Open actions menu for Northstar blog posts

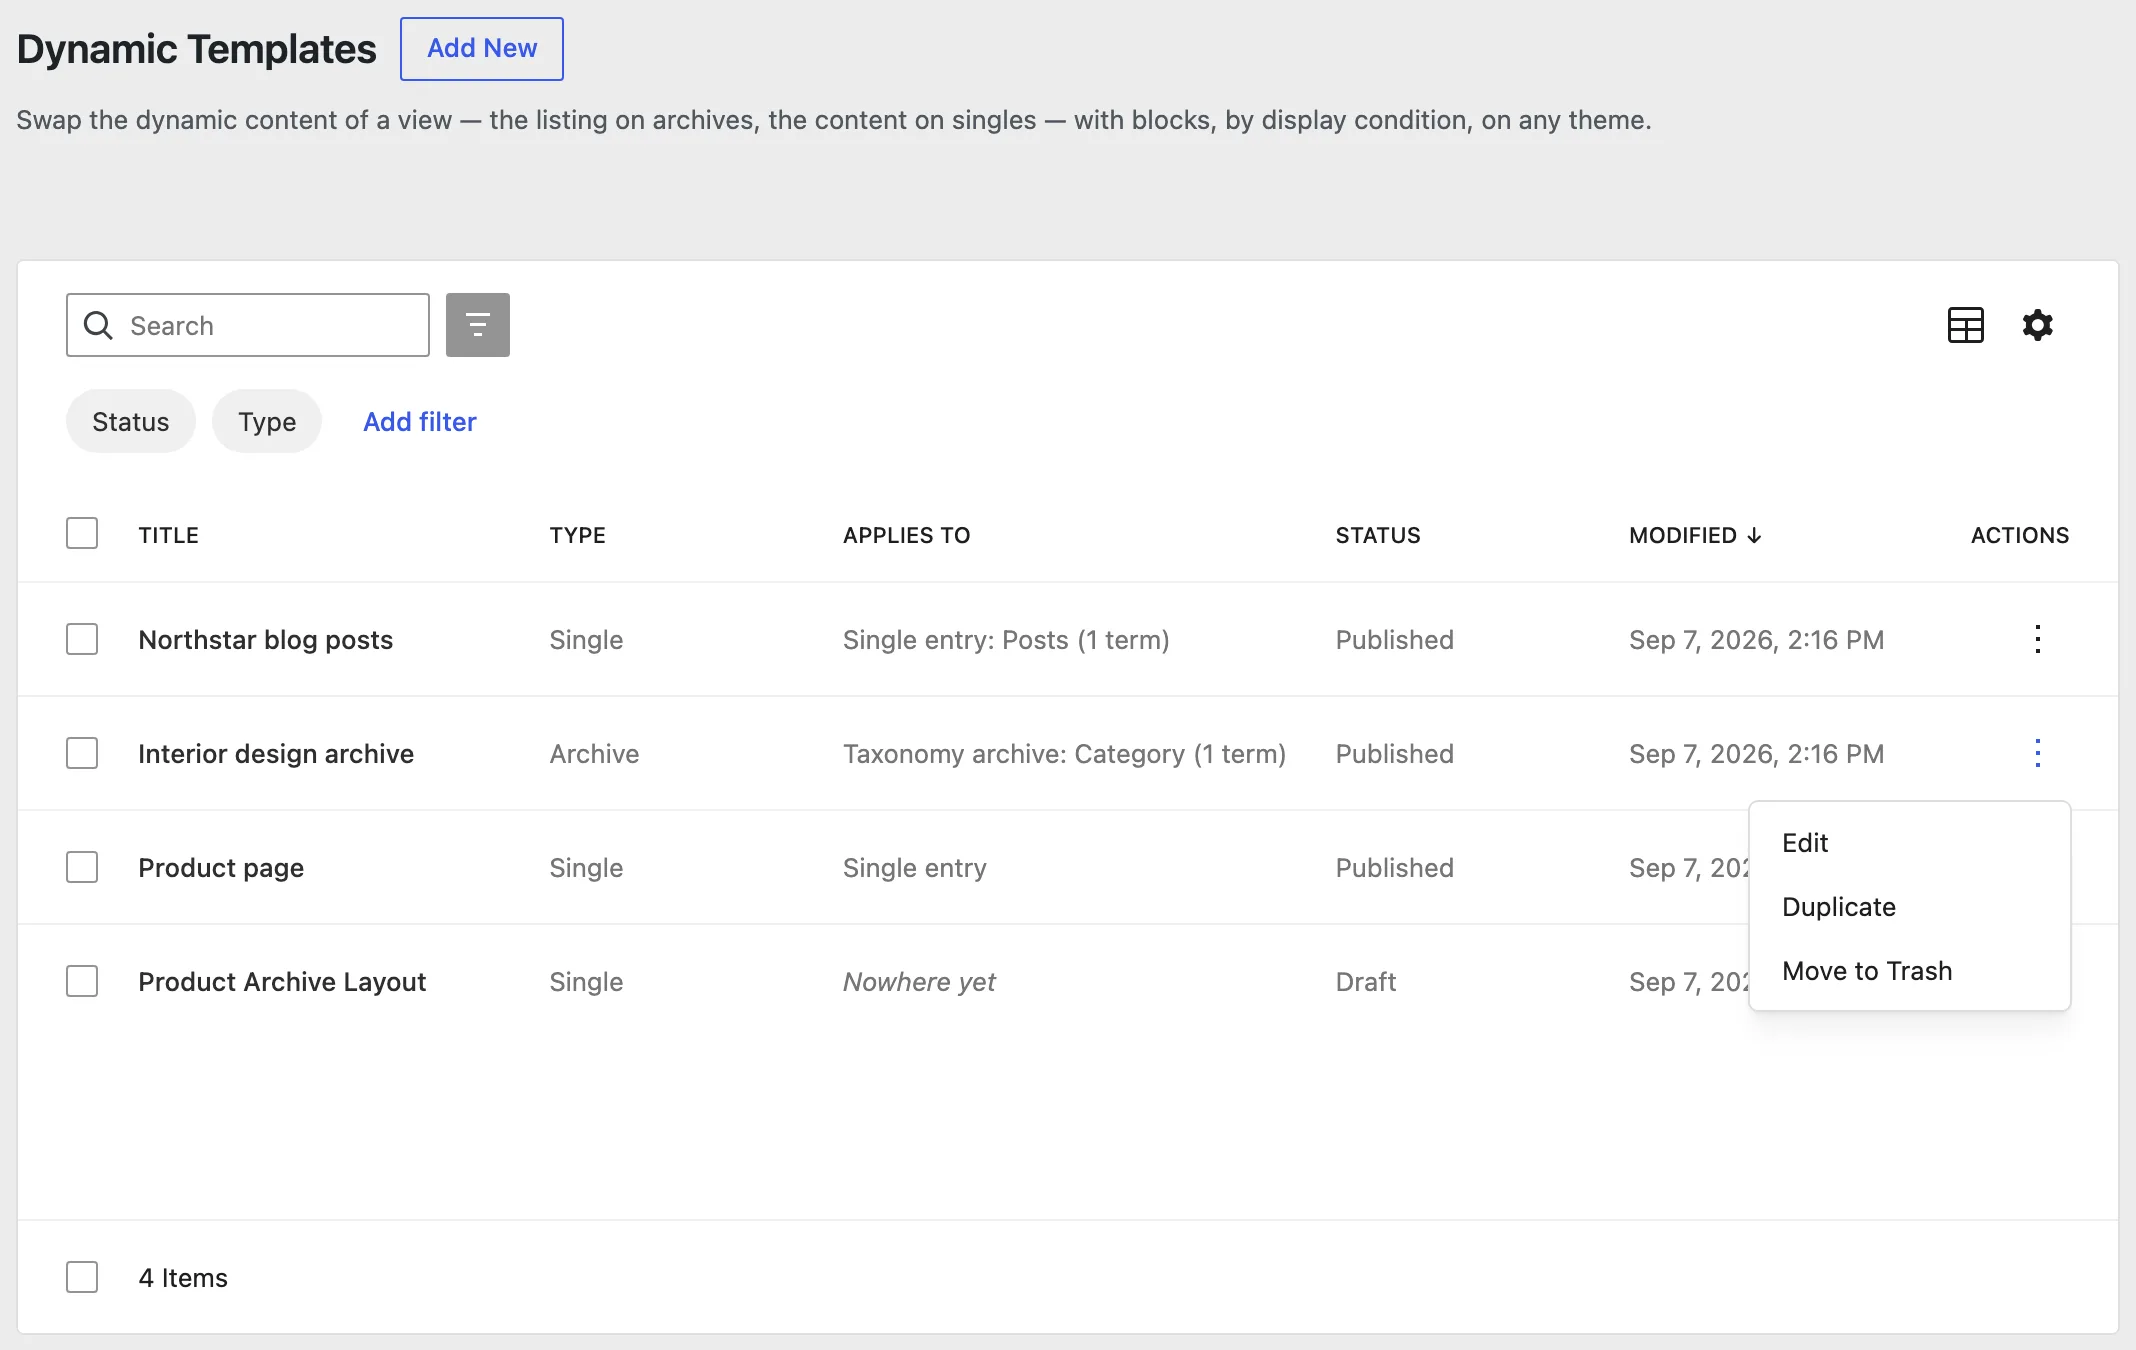[x=2037, y=639]
